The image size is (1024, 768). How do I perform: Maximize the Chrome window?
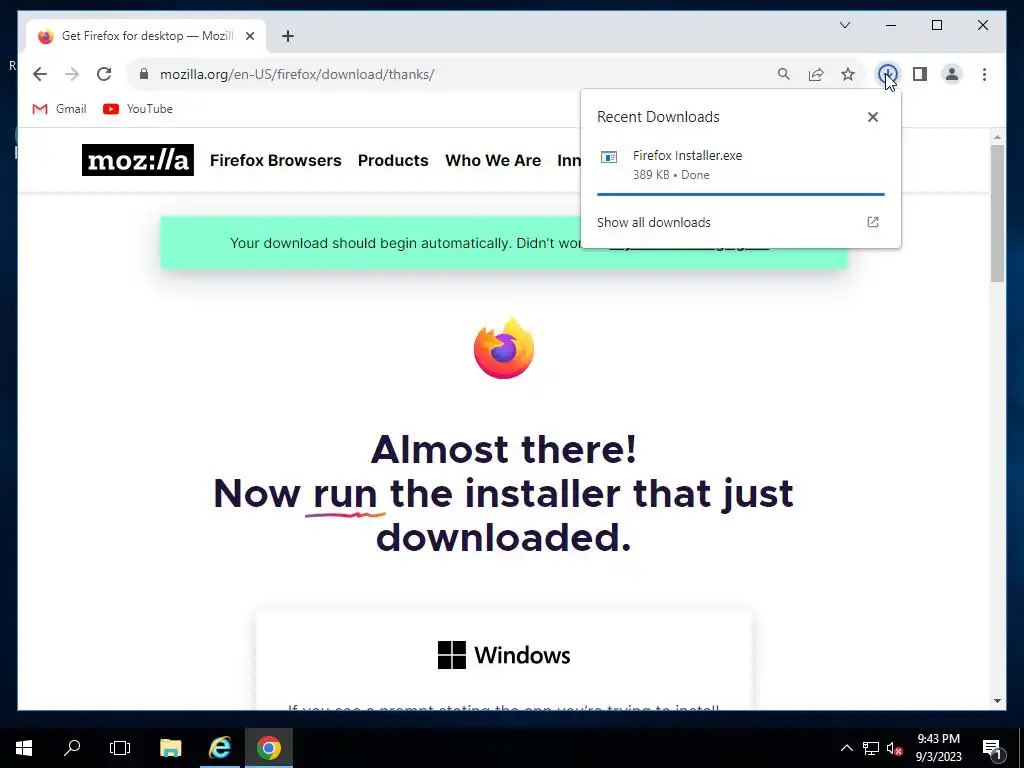936,25
